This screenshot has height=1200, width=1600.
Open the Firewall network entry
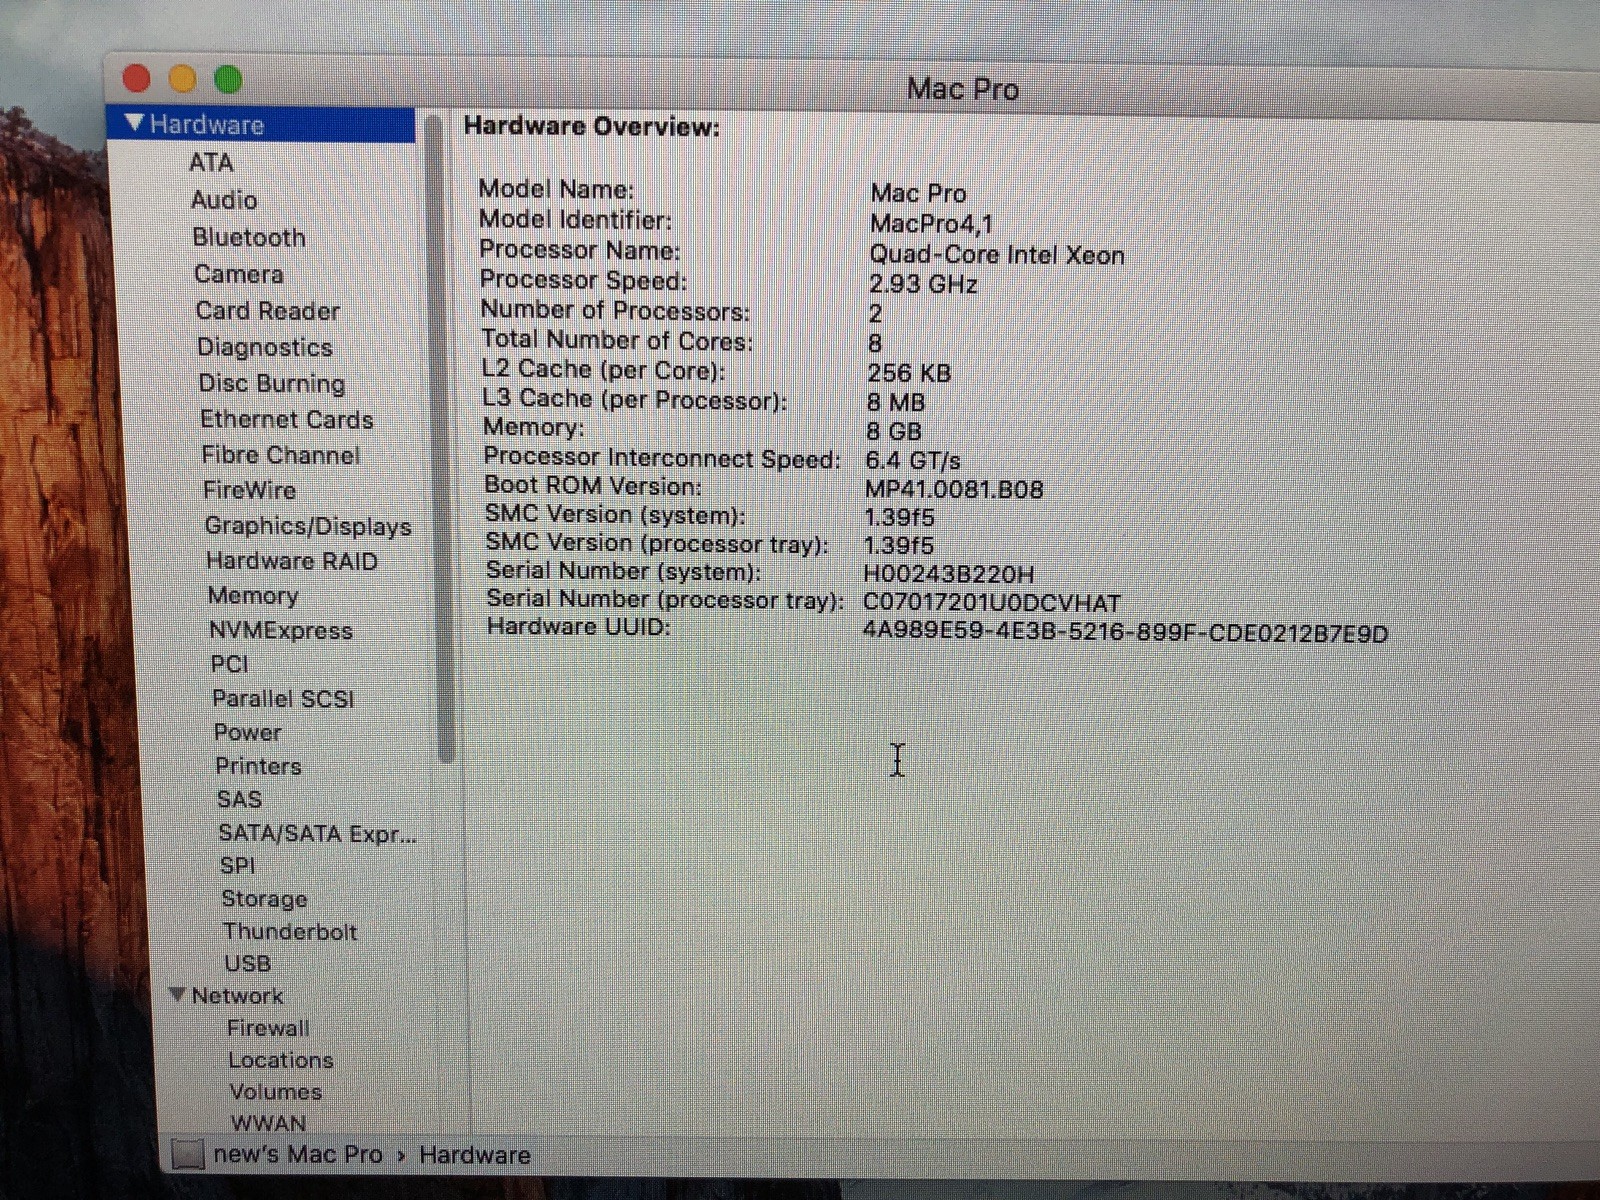[268, 1028]
